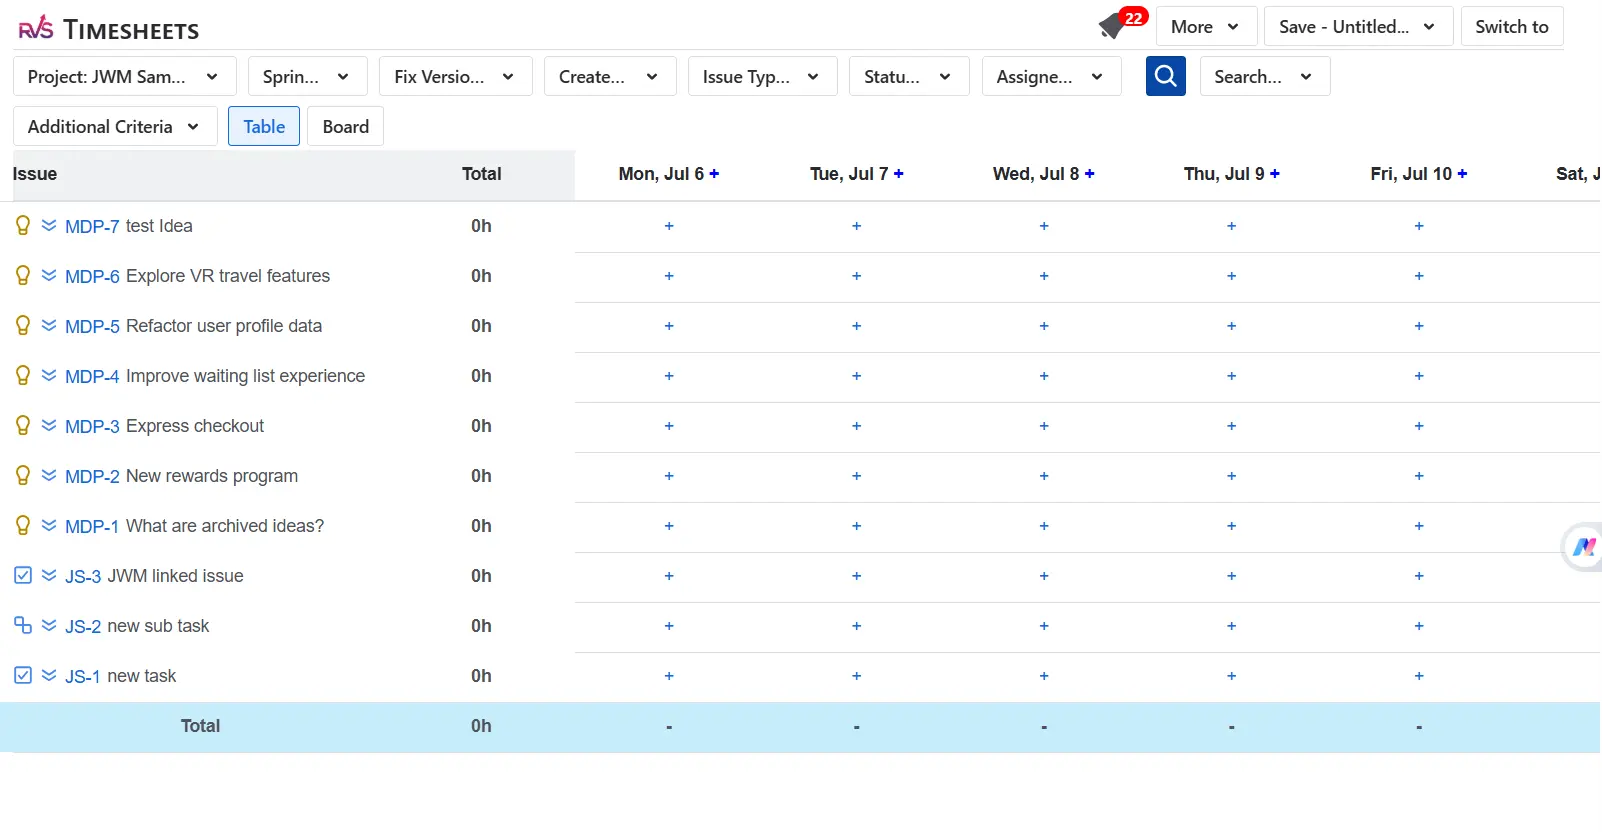1602x832 pixels.
Task: Open the MDP-6 issue link
Action: (92, 277)
